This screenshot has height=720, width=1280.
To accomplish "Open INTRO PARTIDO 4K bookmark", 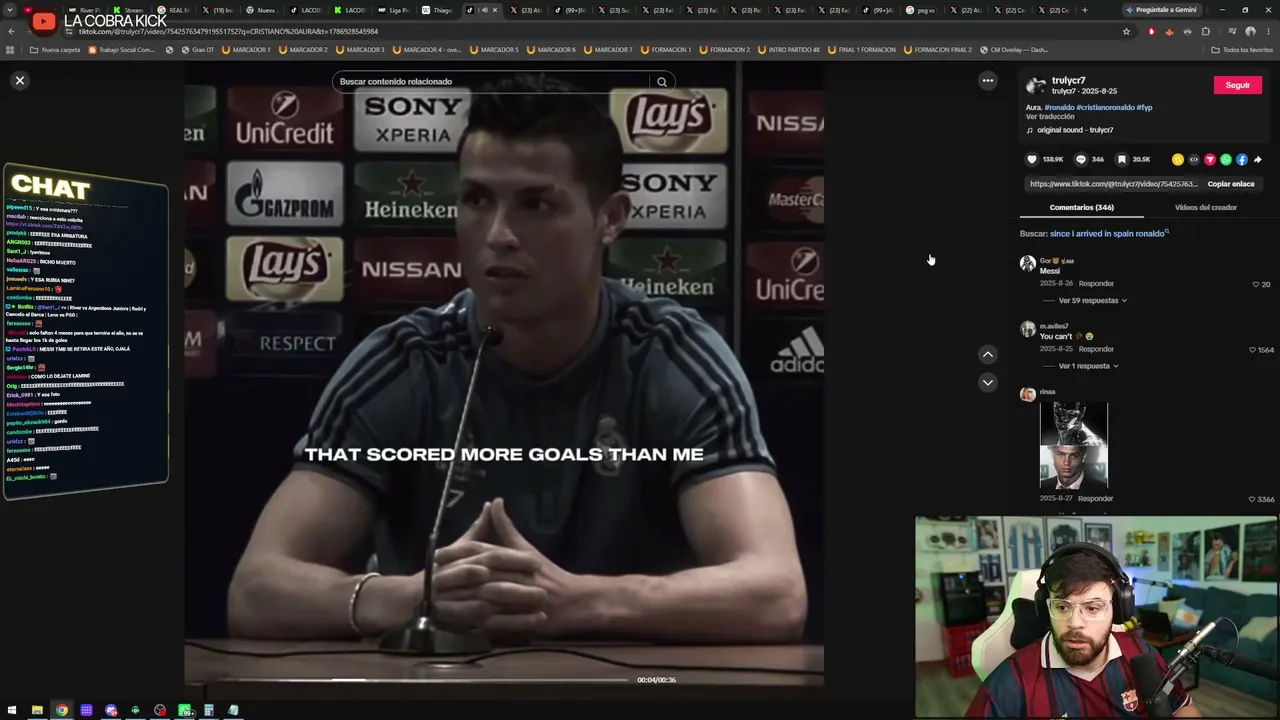I will (x=791, y=49).
